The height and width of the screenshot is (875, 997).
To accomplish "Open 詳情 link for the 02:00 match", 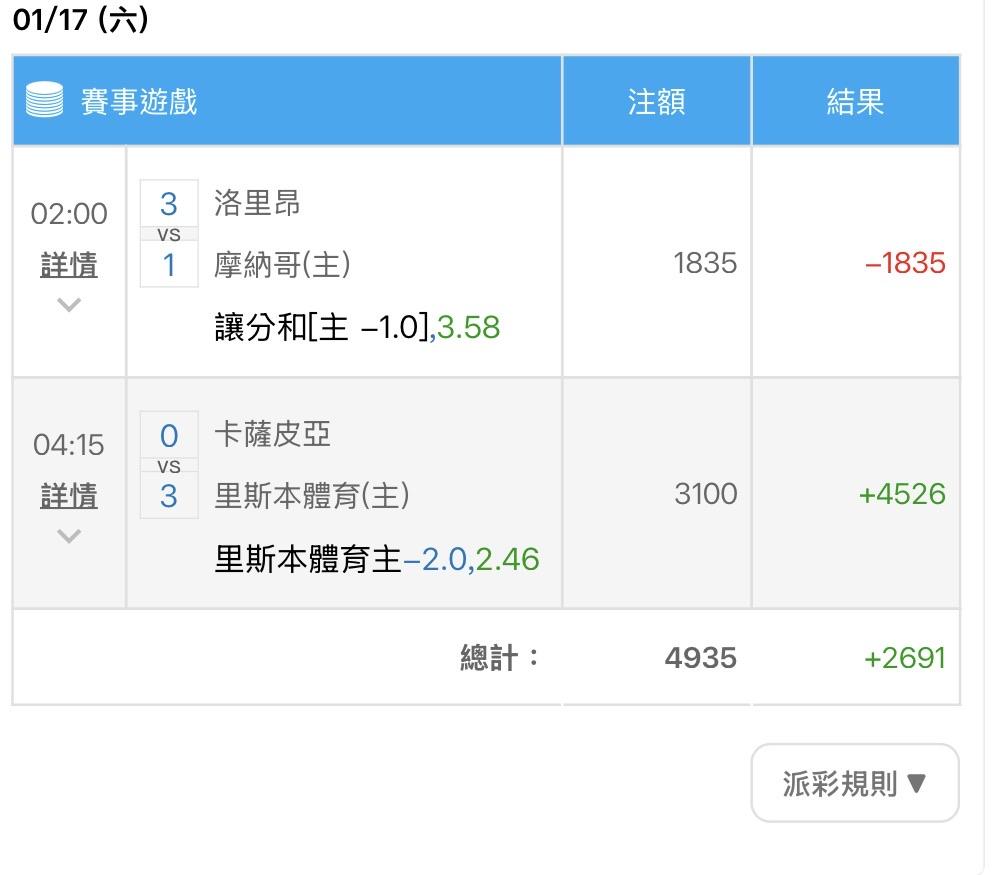I will [69, 265].
